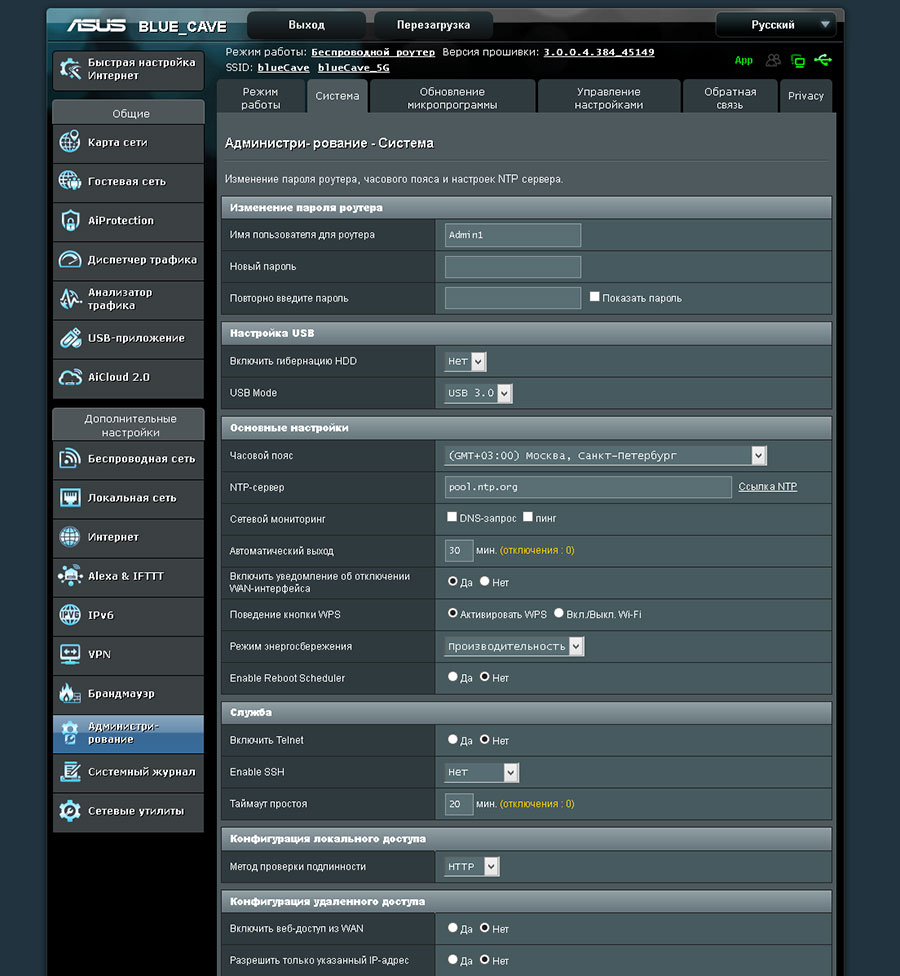Click the Traffic Analyzer waveform icon
The image size is (900, 976).
pos(70,299)
